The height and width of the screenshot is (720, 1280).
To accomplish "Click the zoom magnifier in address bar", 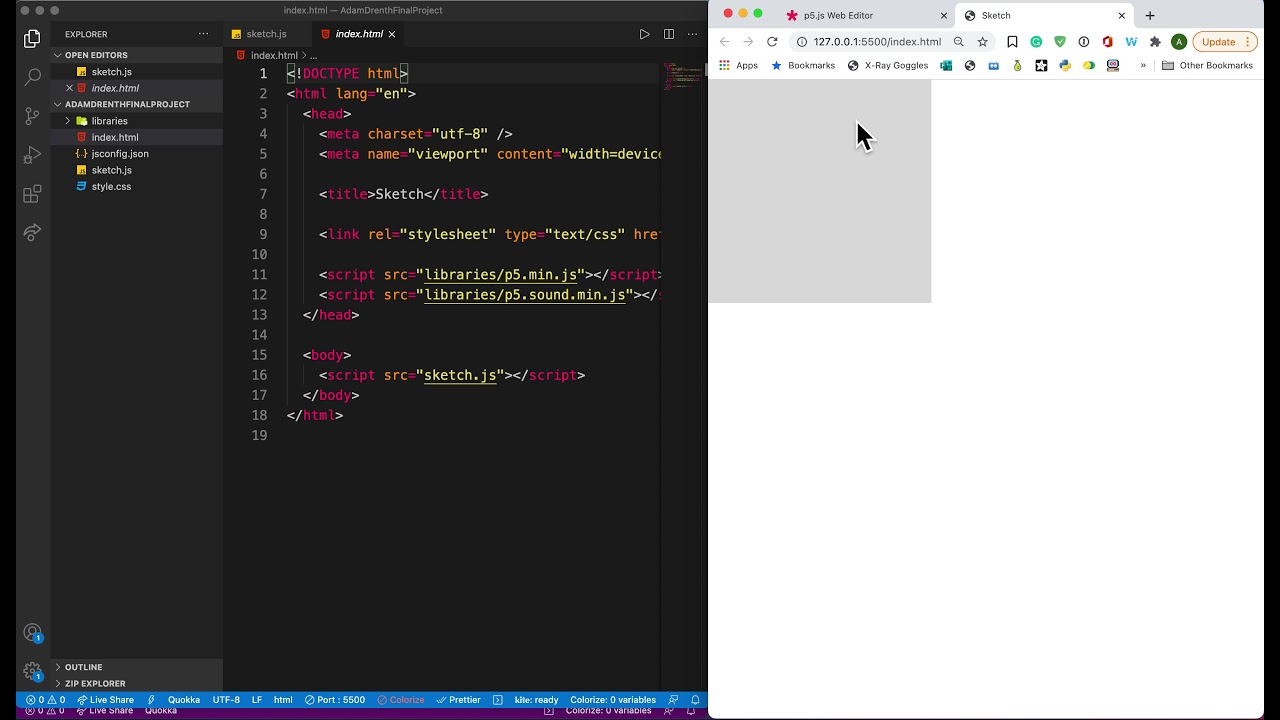I will 959,42.
